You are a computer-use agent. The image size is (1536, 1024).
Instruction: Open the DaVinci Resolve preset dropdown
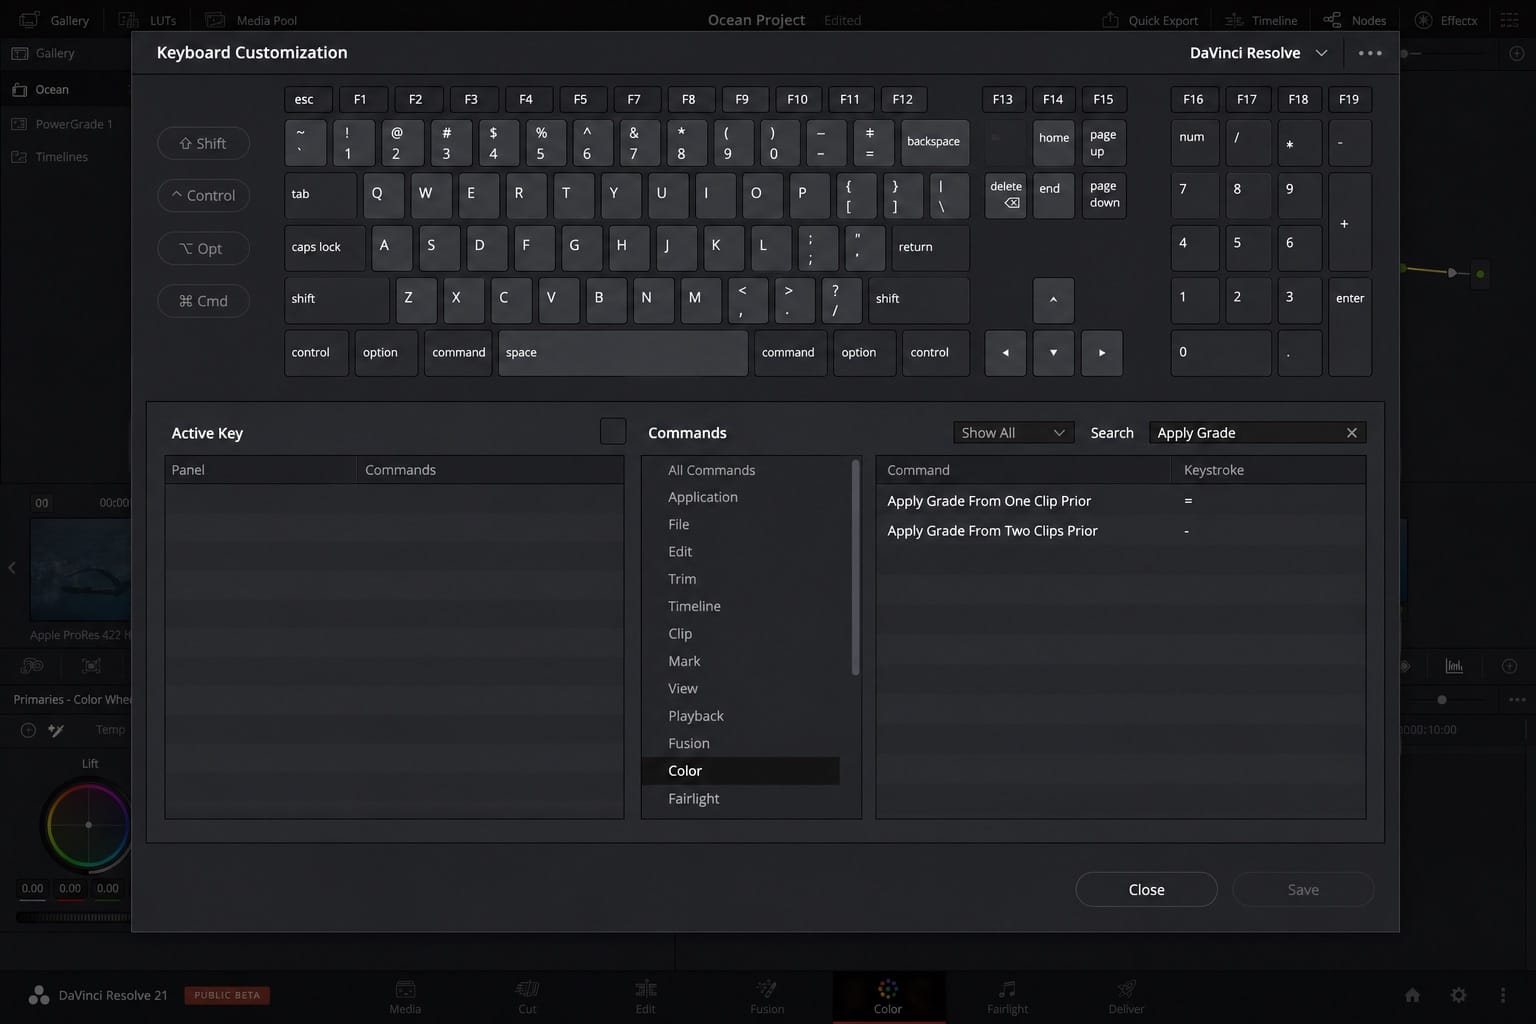coord(1258,53)
